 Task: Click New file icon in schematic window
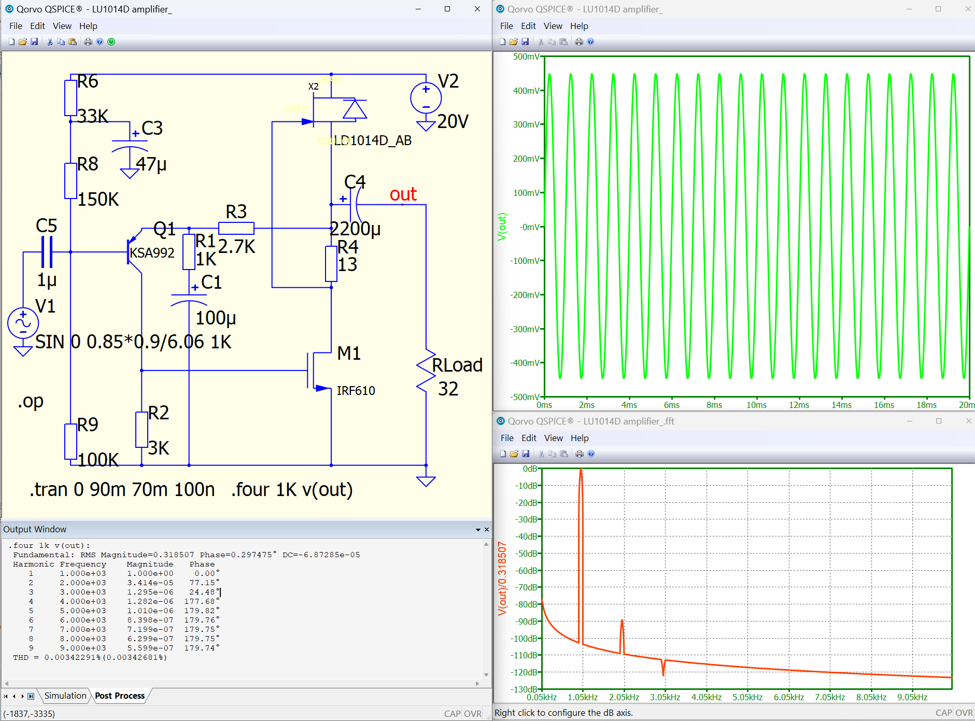click(x=11, y=42)
